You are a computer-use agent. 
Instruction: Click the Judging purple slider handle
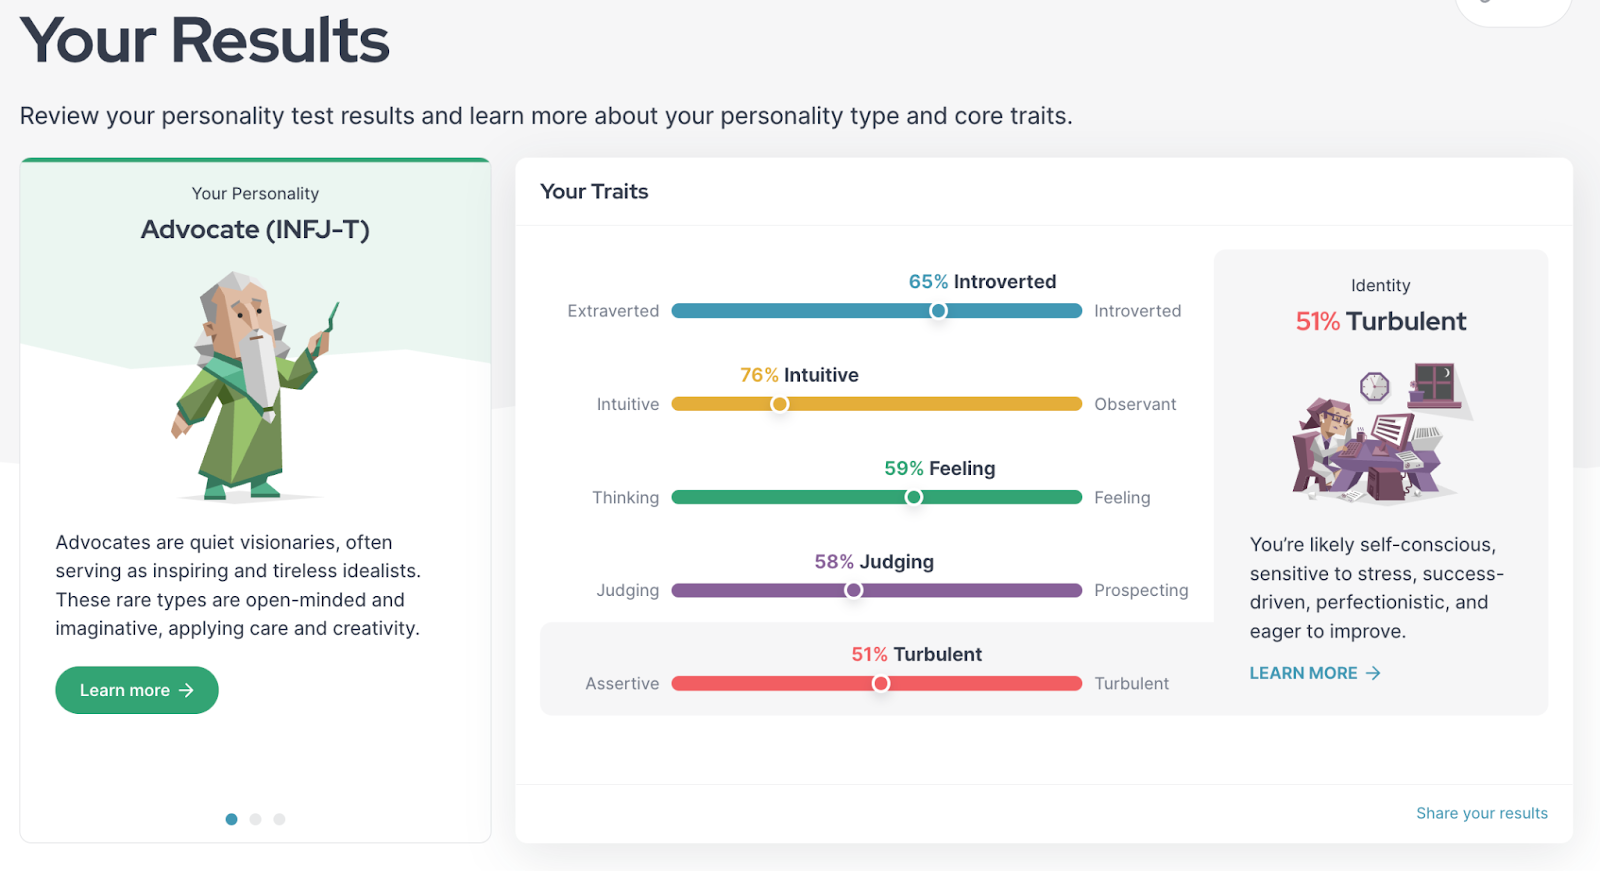853,590
